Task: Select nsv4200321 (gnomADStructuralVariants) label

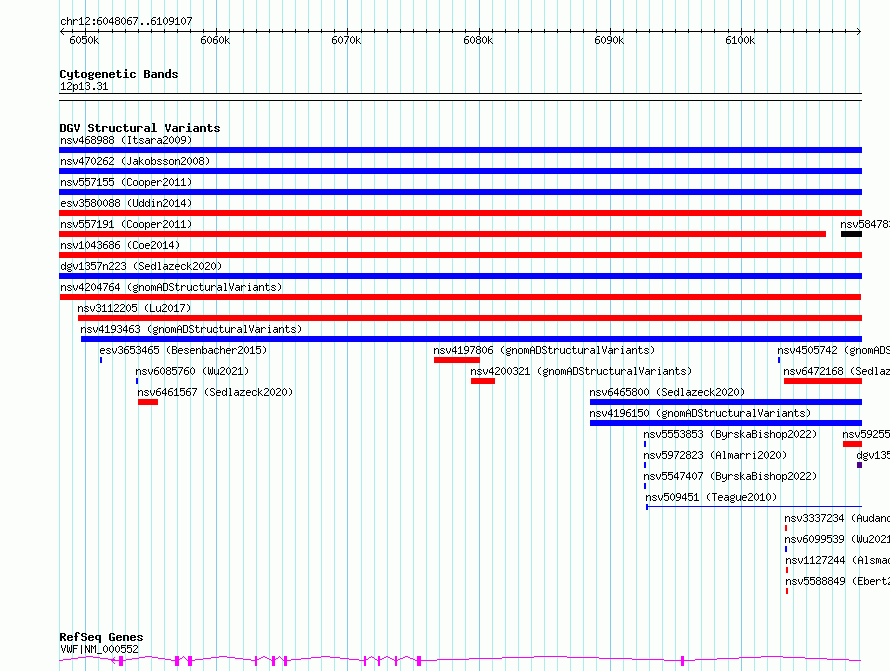Action: tap(581, 371)
